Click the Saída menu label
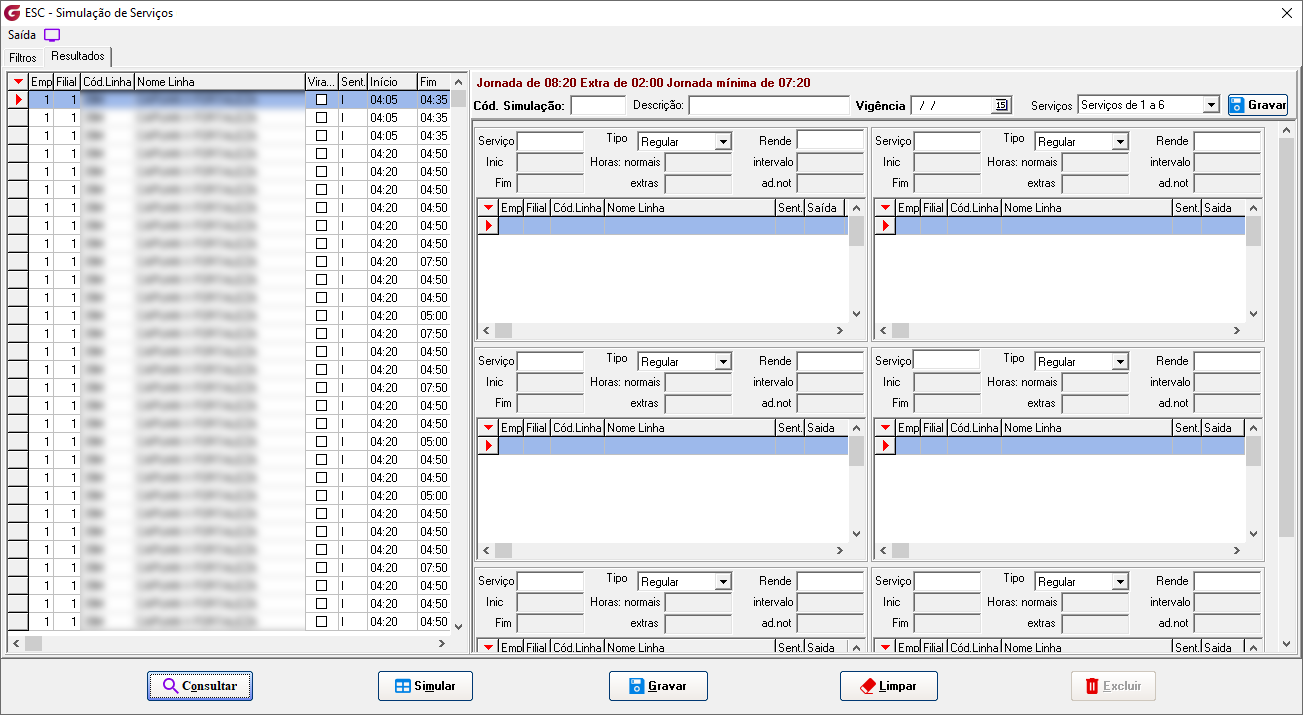Viewport: 1303px width, 715px height. tap(21, 35)
